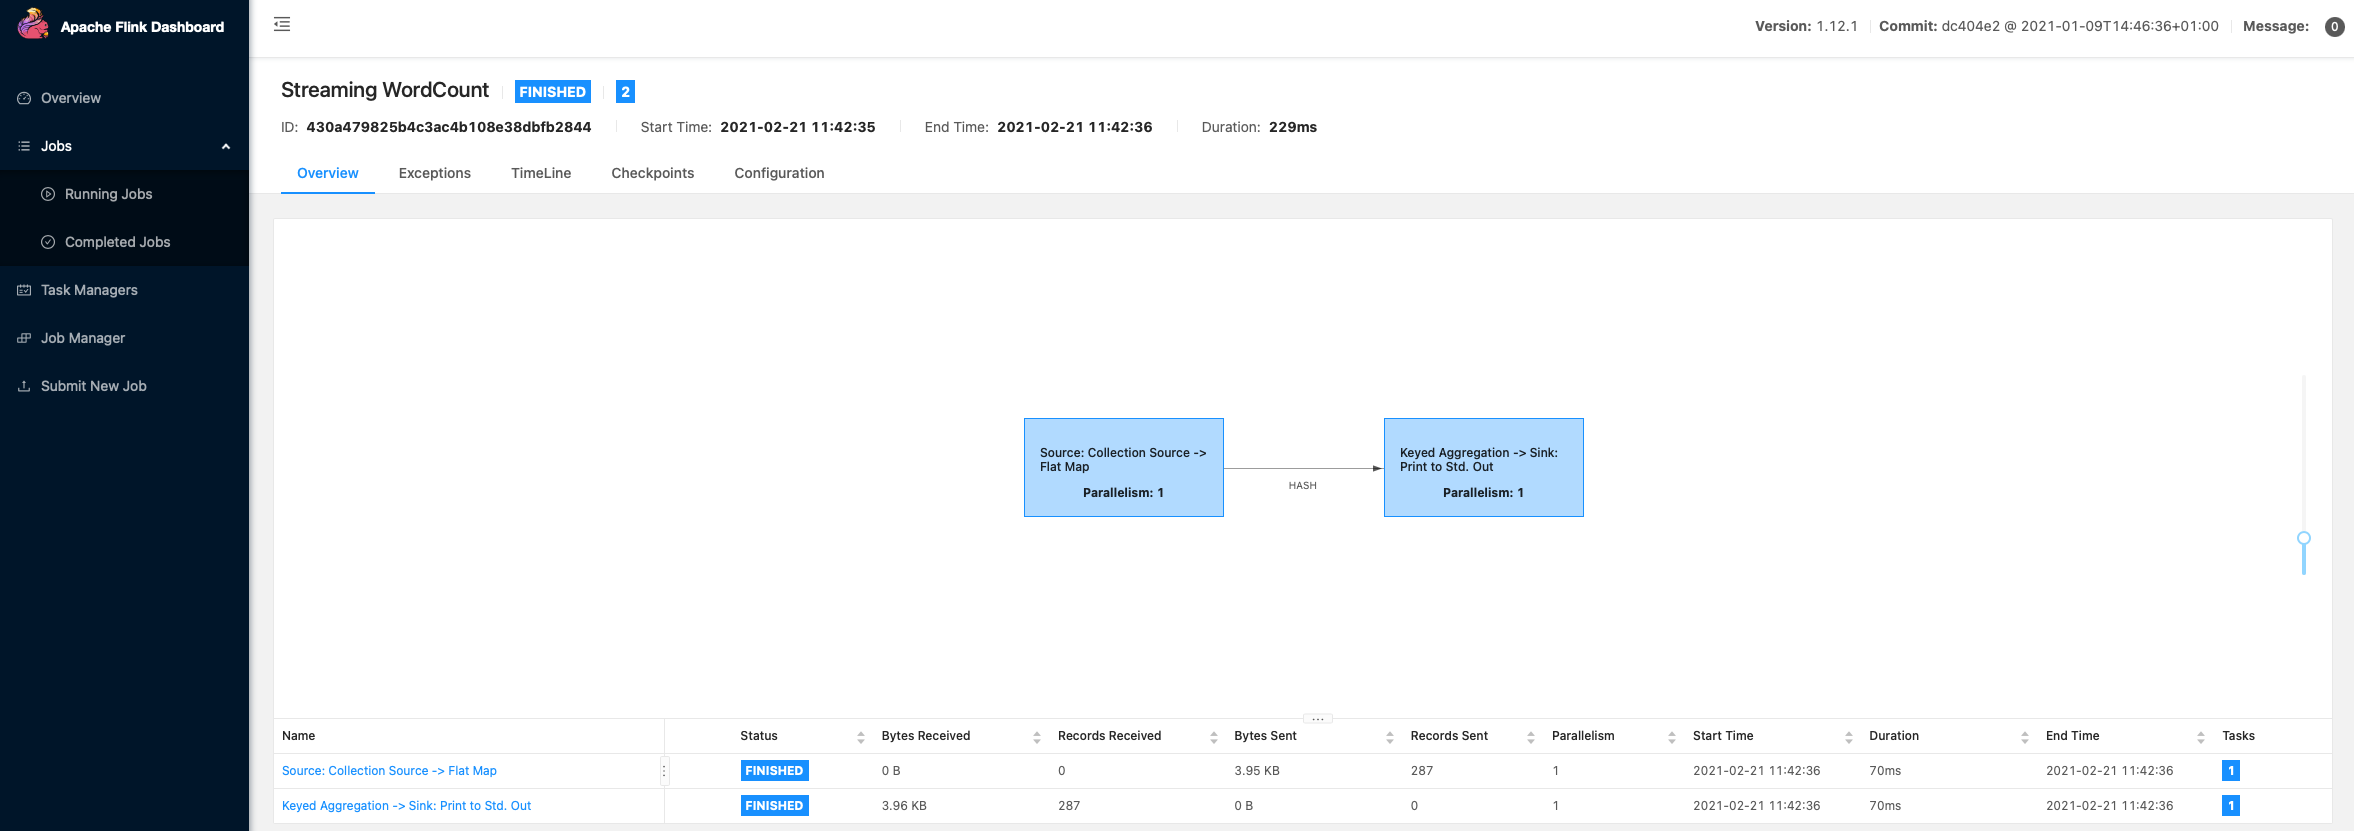The width and height of the screenshot is (2354, 831).
Task: Click the Jobs list icon in sidebar
Action: 24,146
